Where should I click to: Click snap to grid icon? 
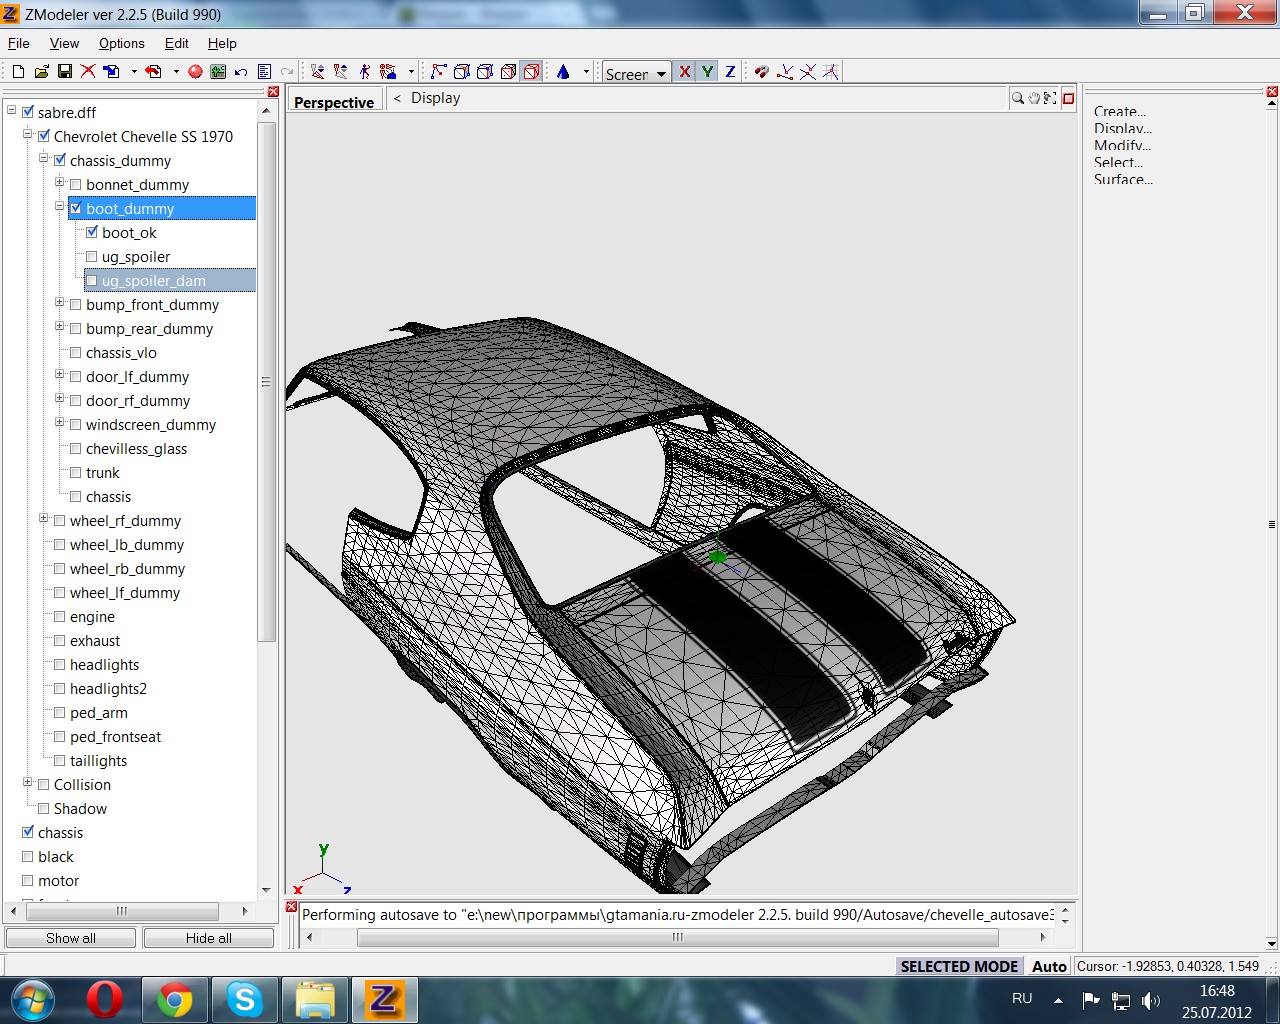click(x=831, y=71)
